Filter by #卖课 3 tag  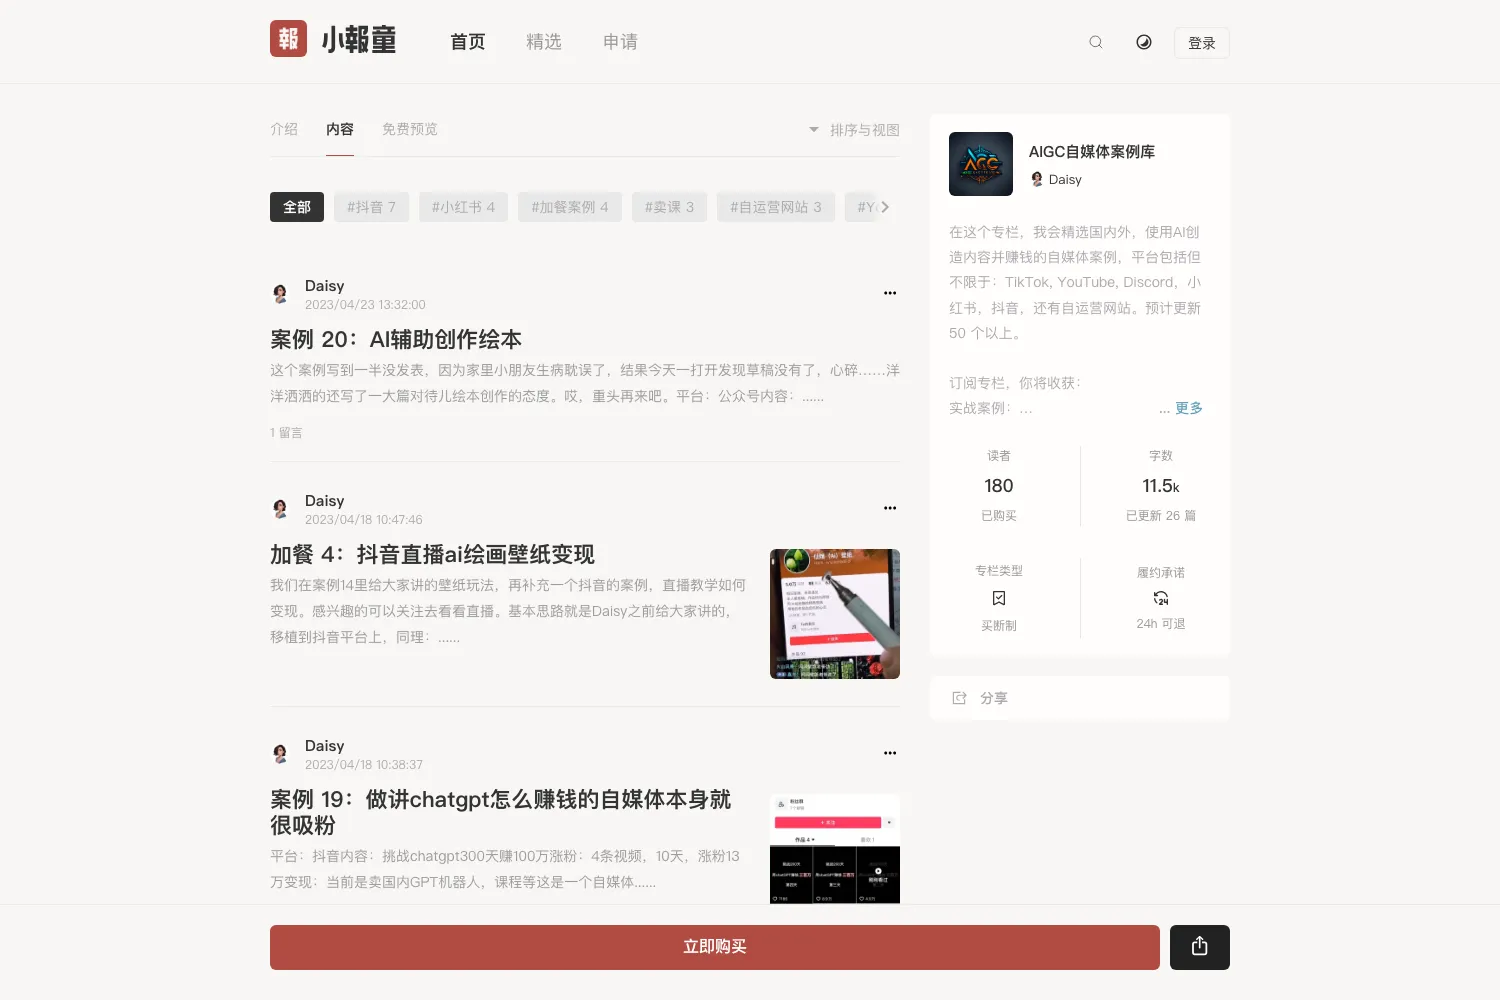point(669,207)
